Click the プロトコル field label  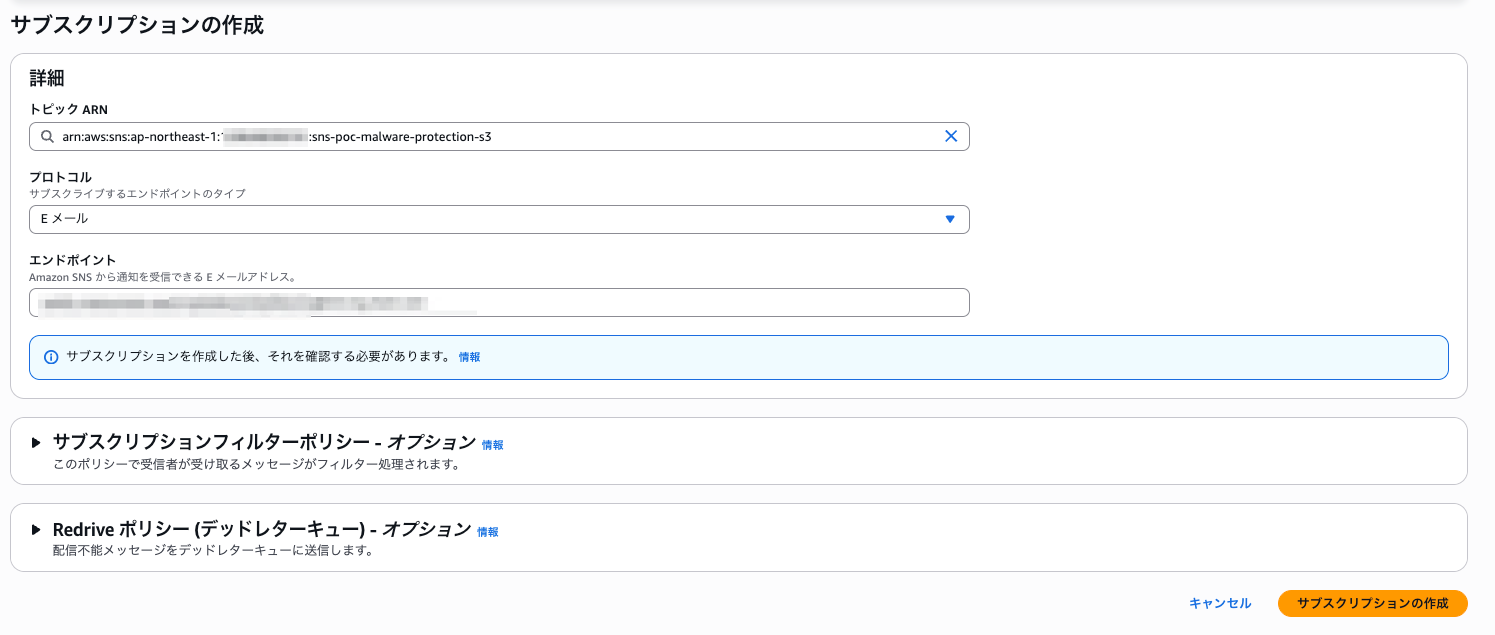(60, 177)
